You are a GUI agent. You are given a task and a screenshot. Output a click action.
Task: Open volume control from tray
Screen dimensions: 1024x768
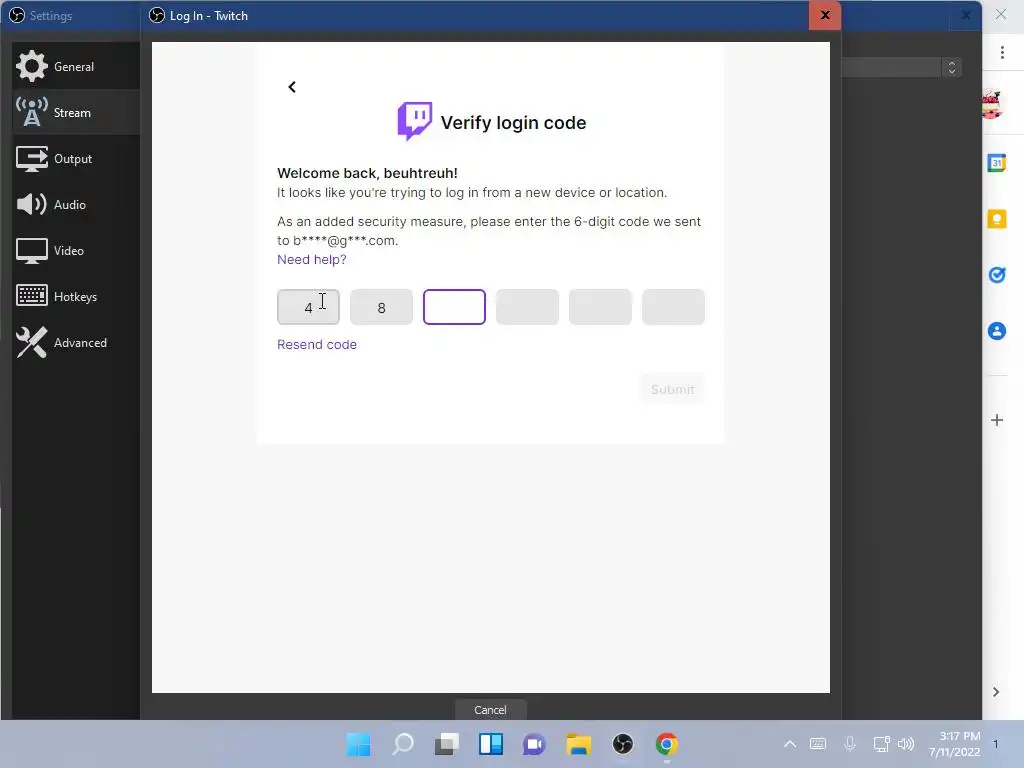coord(906,744)
